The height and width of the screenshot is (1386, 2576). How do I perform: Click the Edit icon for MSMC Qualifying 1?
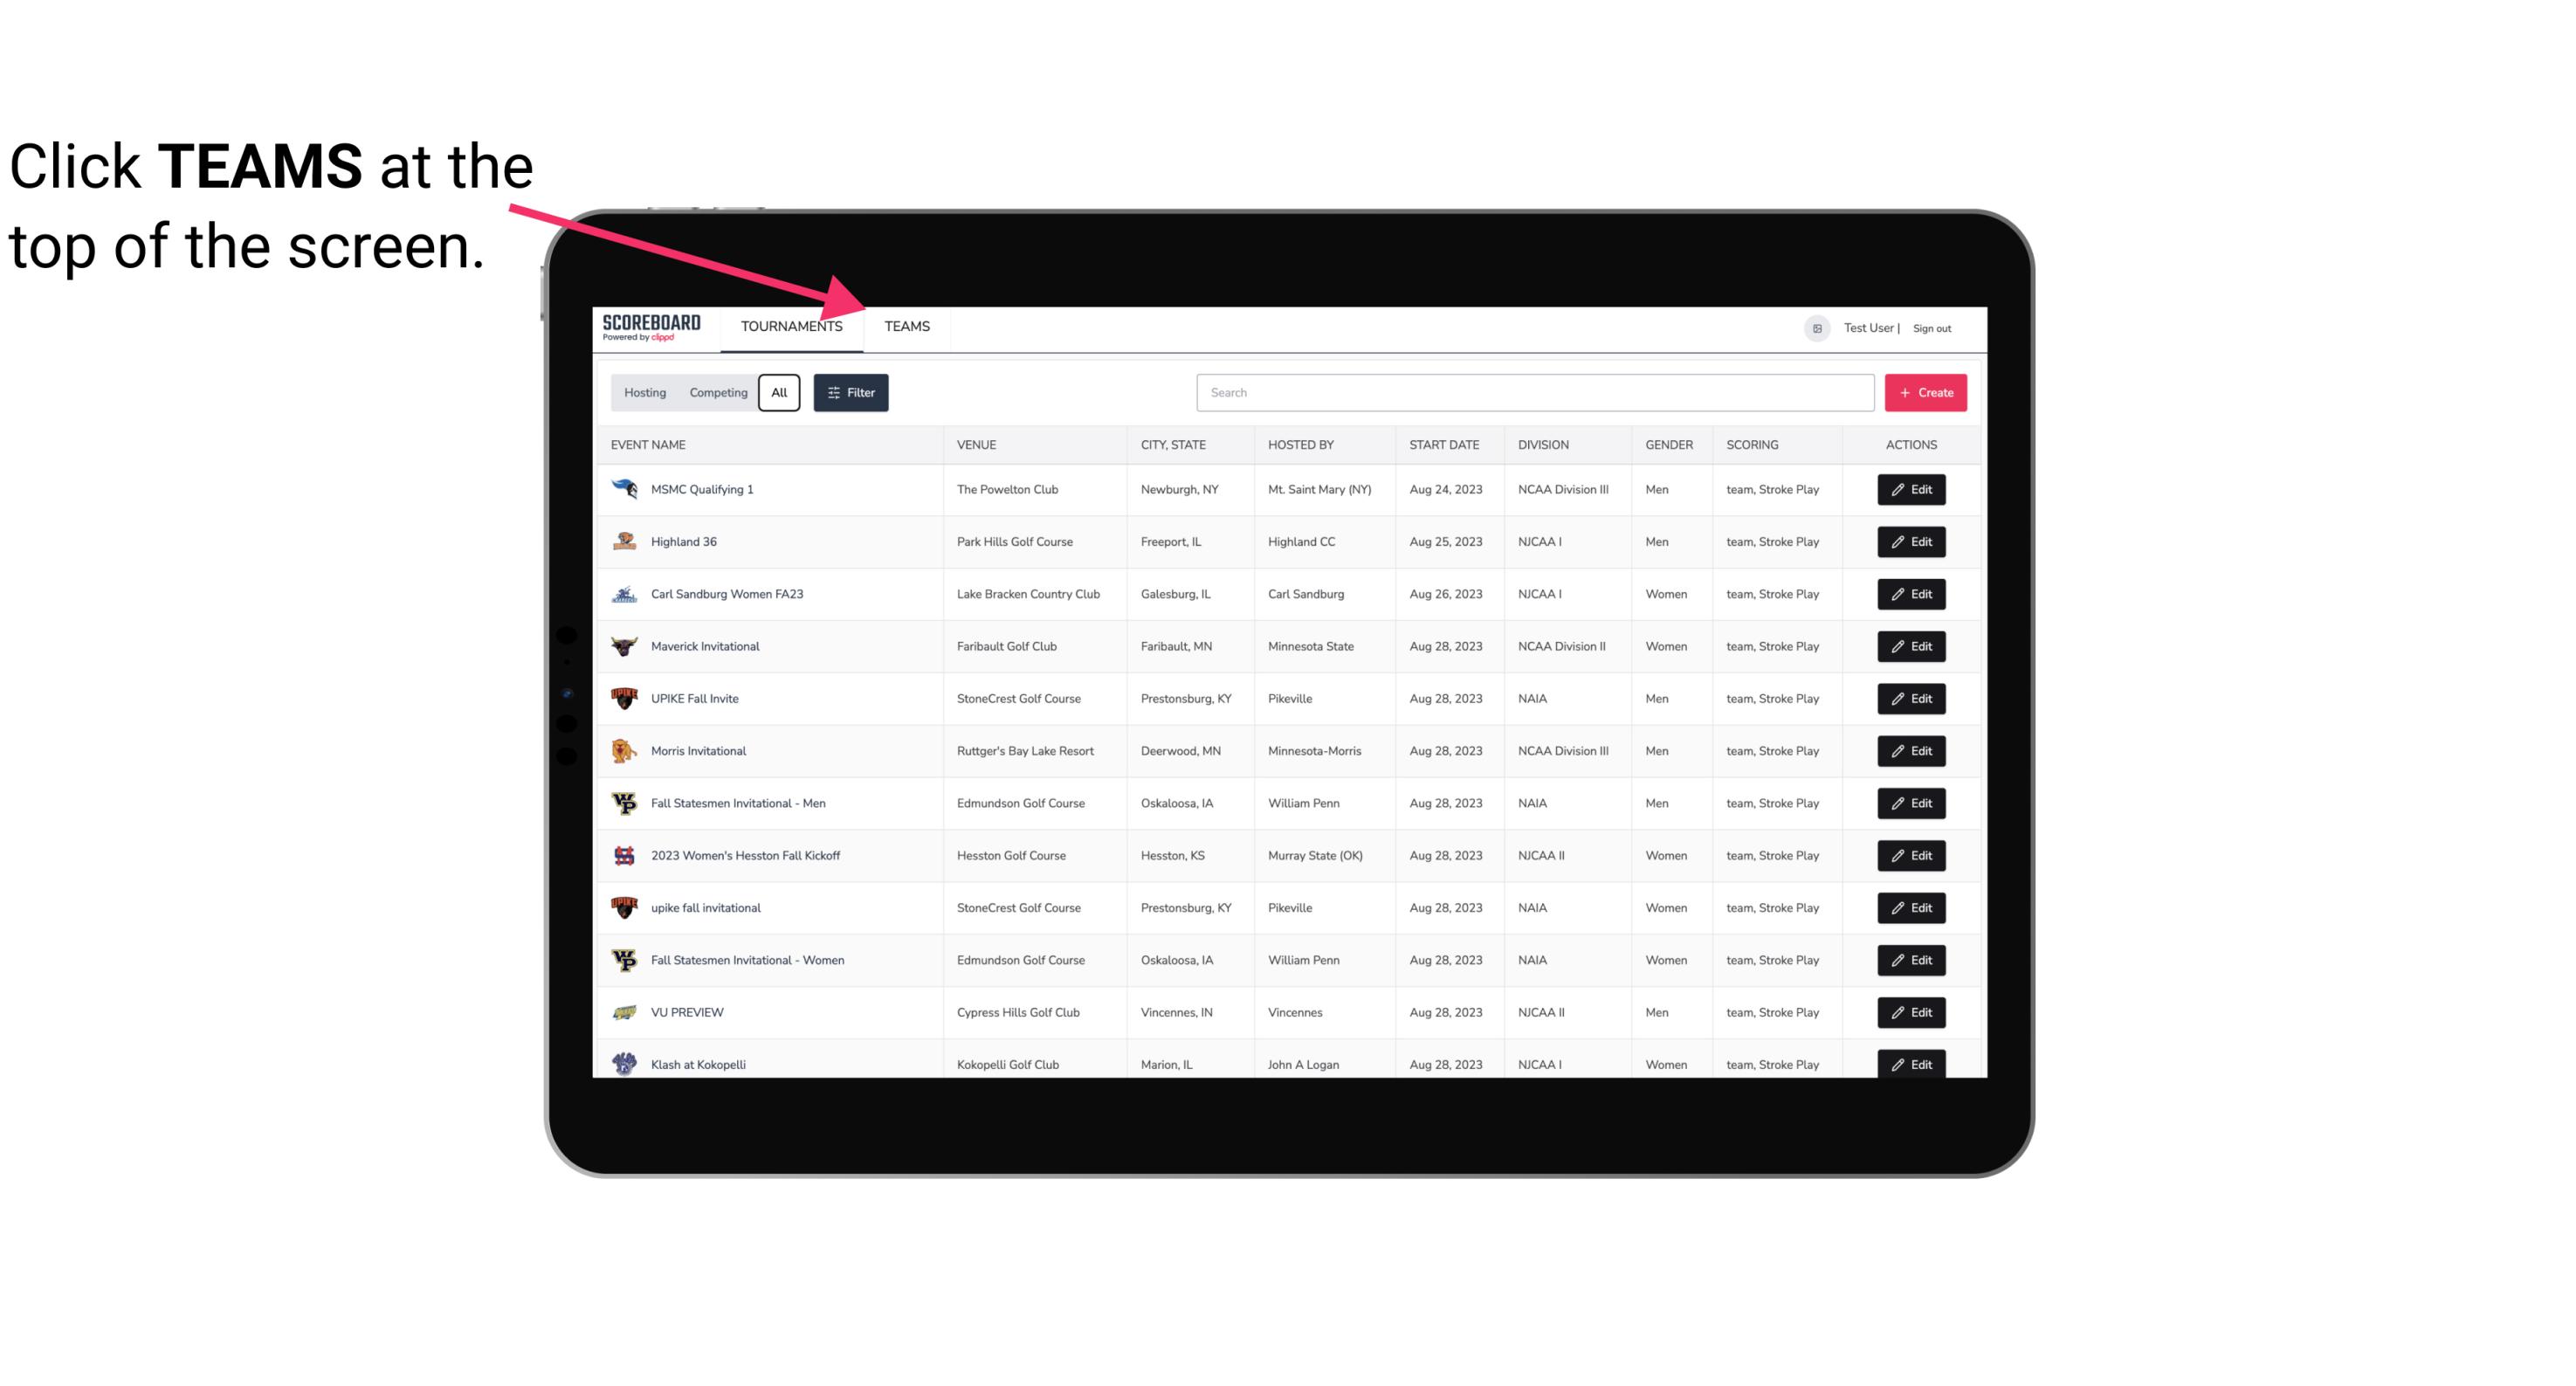(1912, 490)
